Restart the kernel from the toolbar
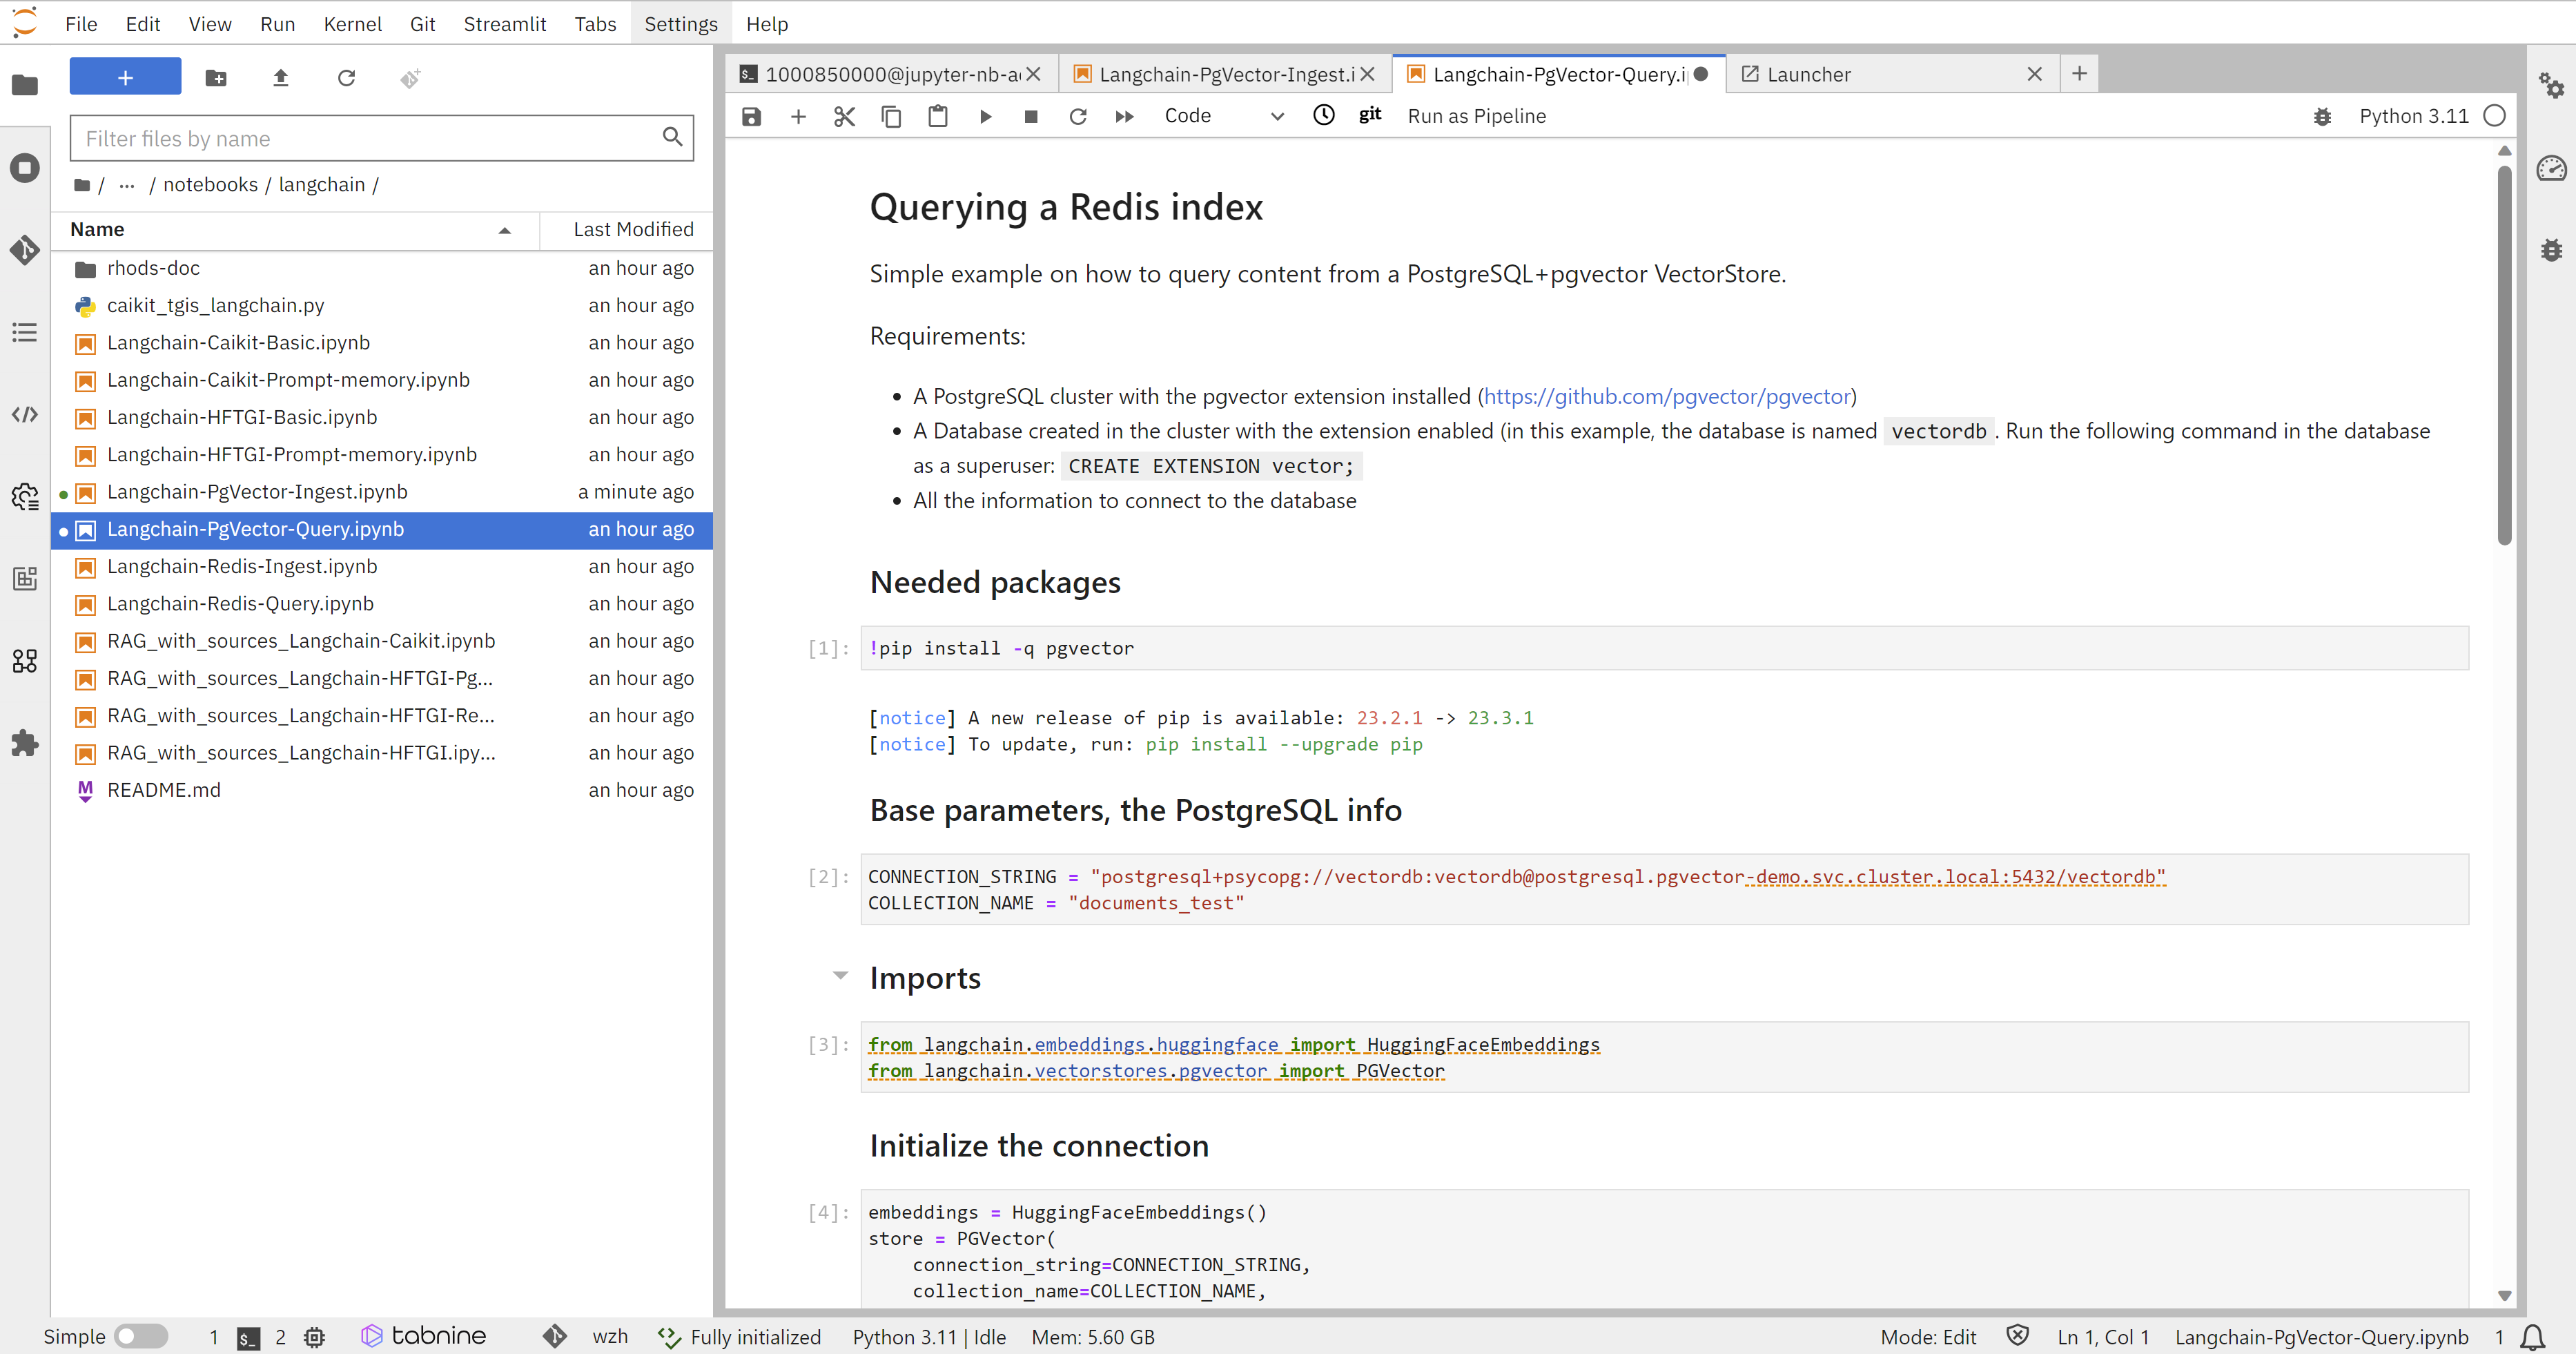The height and width of the screenshot is (1354, 2576). (1077, 116)
